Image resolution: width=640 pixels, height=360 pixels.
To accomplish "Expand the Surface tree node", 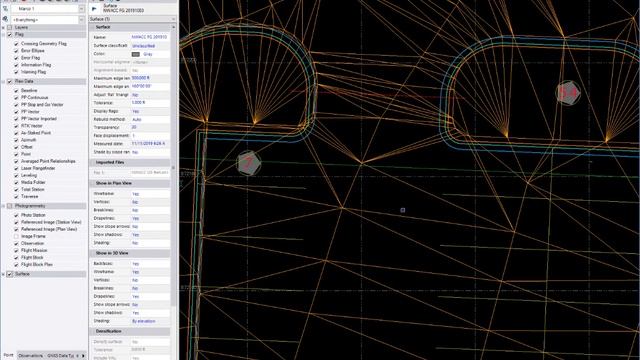I will coord(3,274).
